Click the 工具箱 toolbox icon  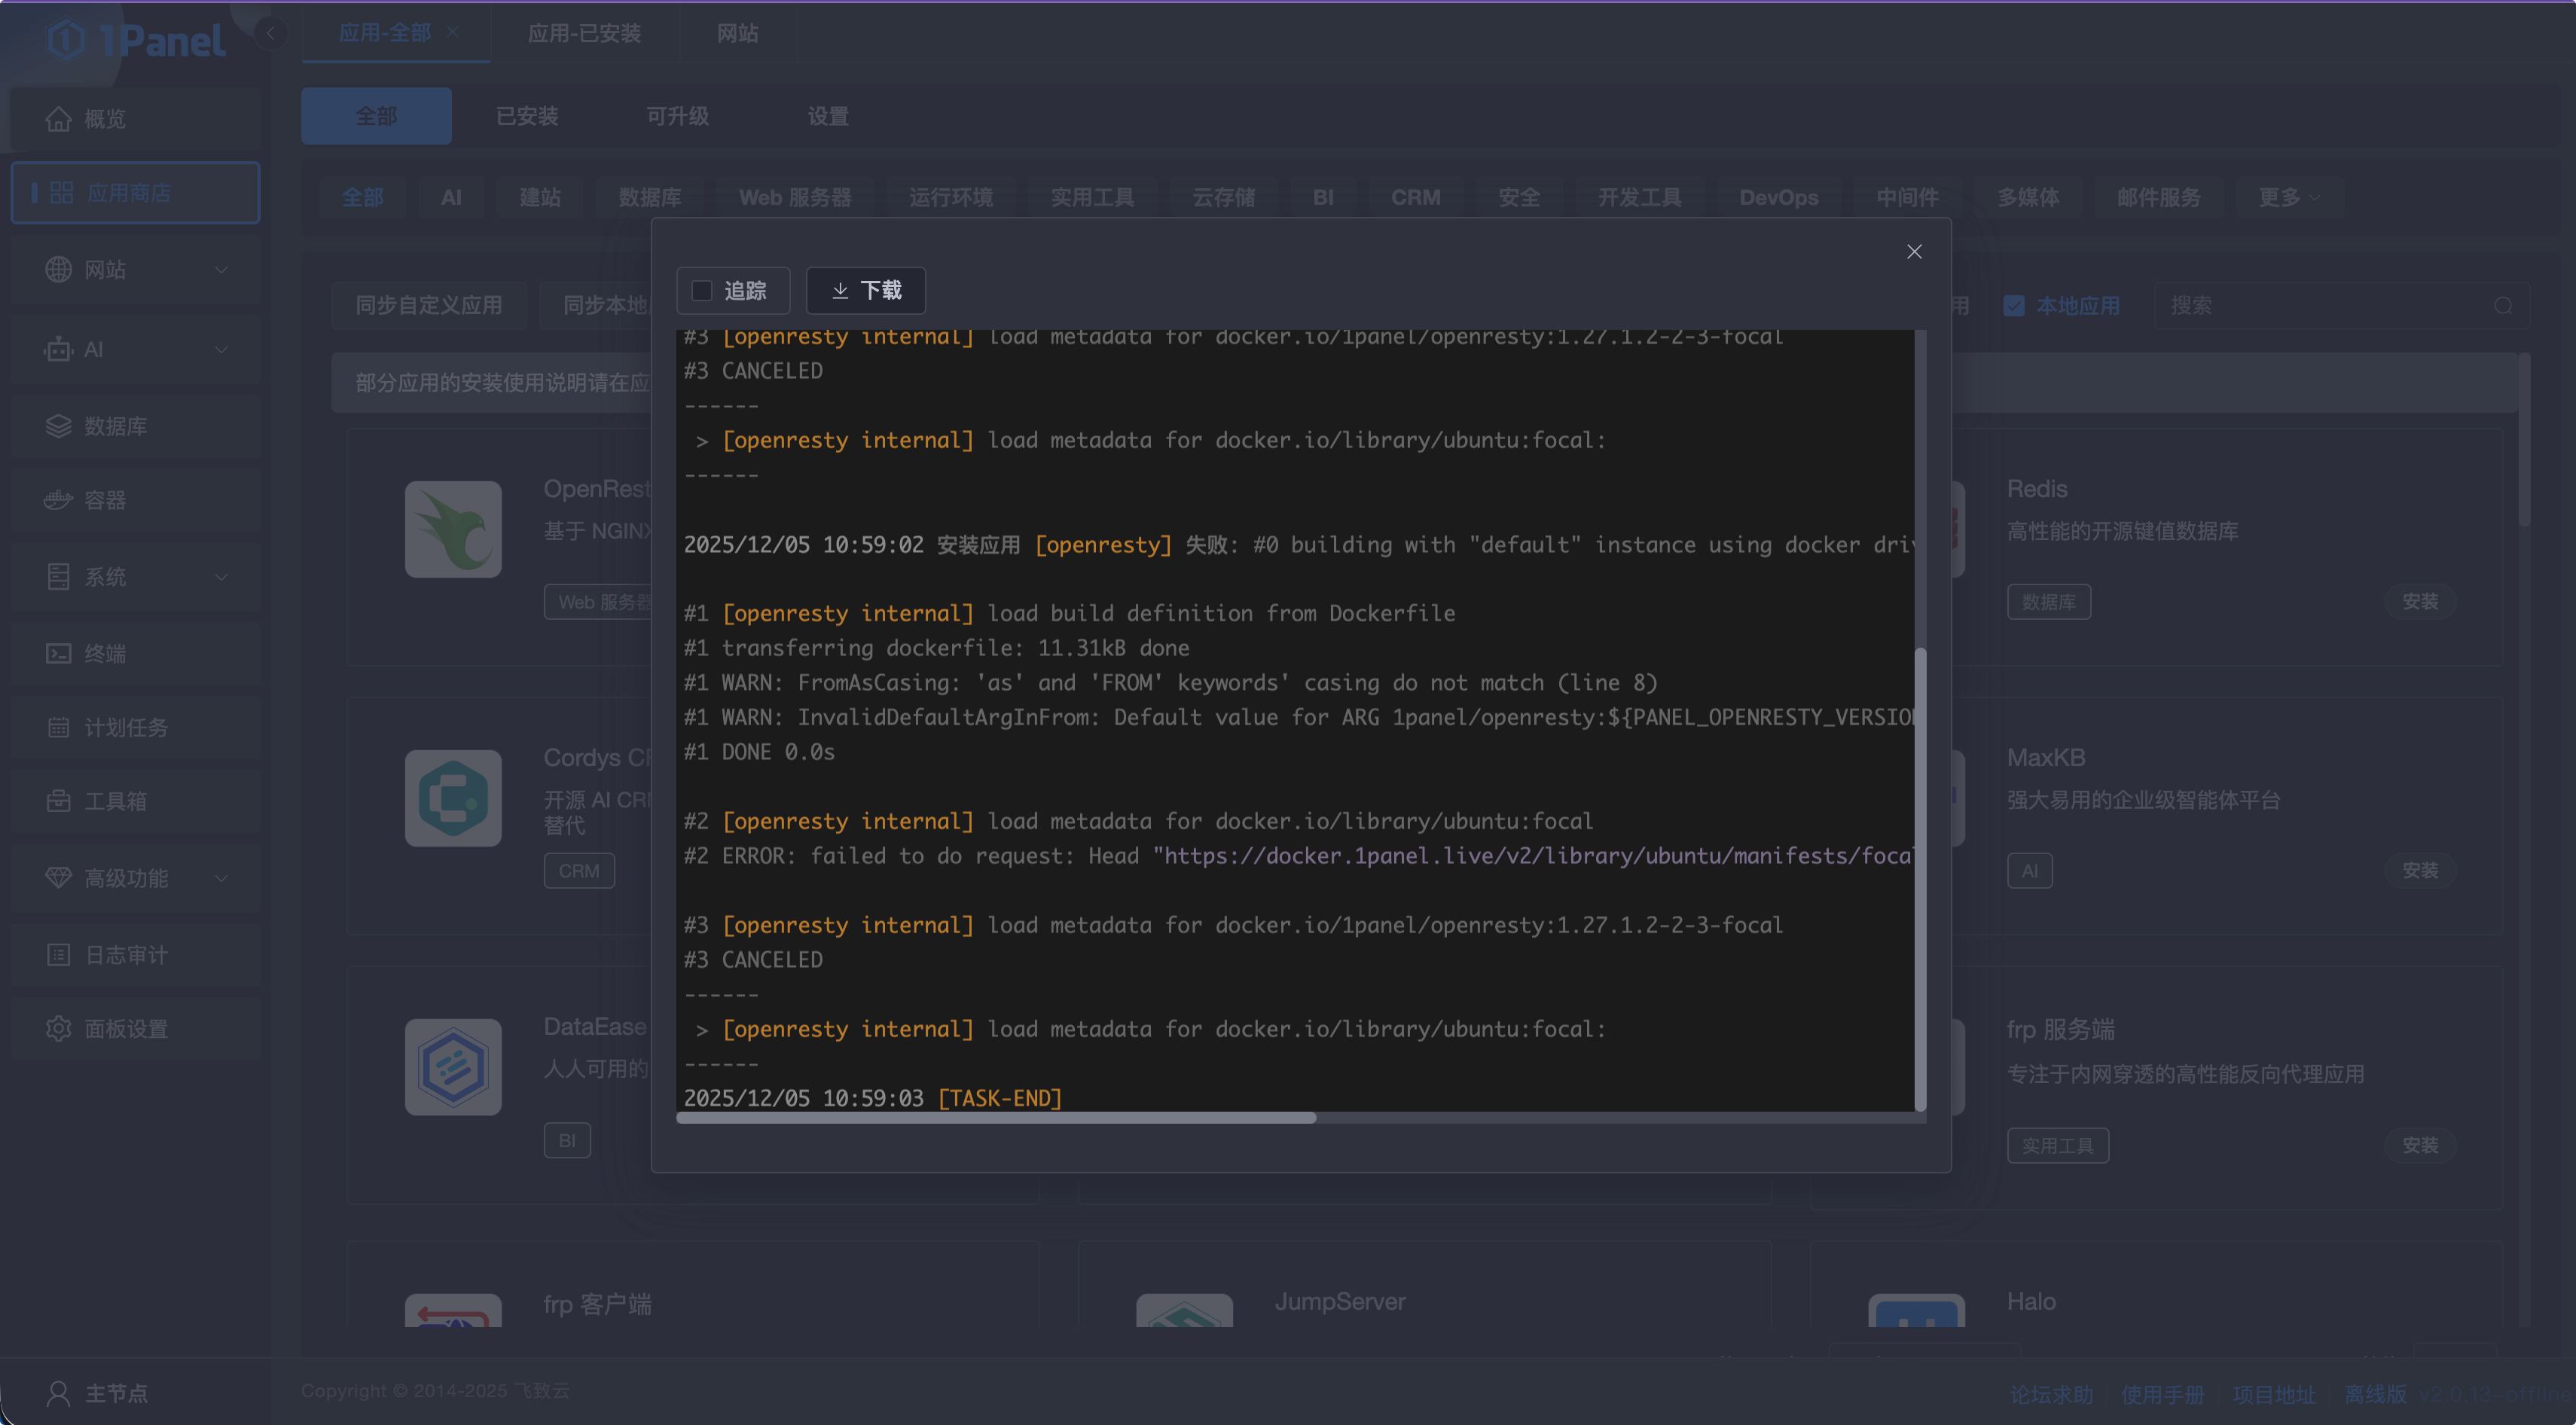click(58, 801)
